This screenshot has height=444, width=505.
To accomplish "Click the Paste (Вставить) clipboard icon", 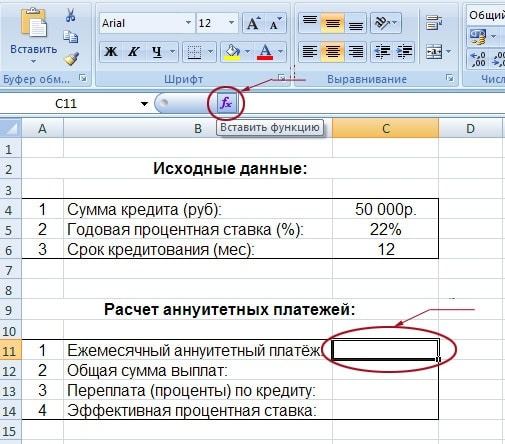I will click(34, 23).
